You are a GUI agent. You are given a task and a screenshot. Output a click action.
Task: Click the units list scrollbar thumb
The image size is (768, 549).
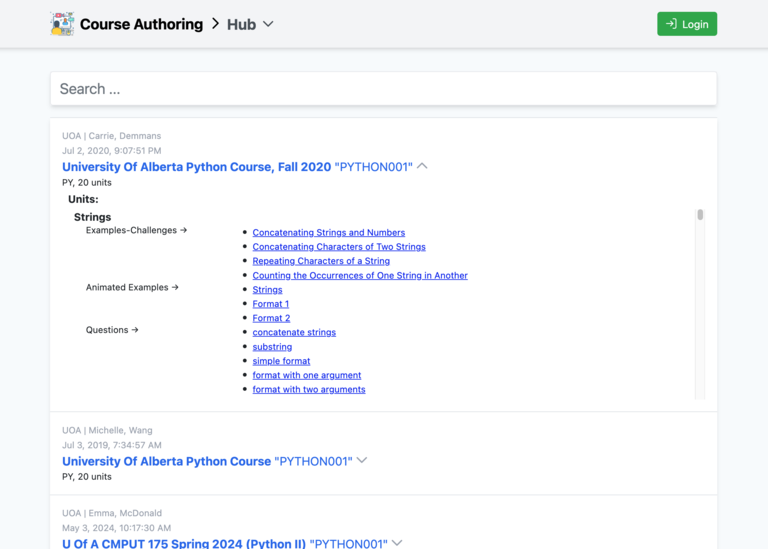(x=700, y=215)
